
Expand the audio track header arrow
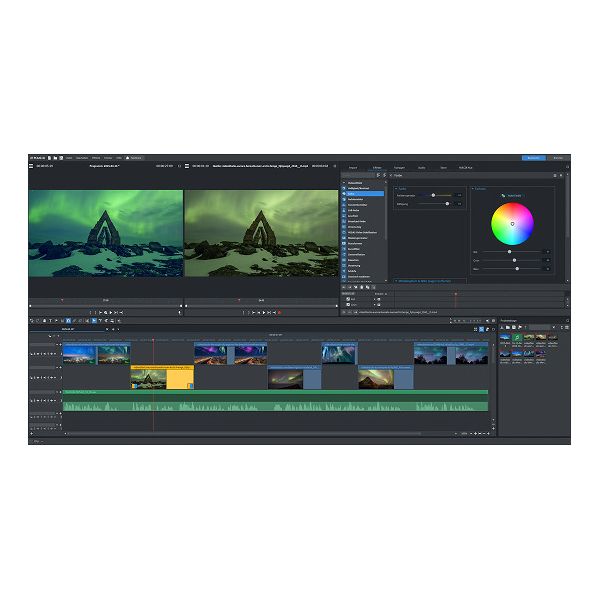(x=57, y=392)
